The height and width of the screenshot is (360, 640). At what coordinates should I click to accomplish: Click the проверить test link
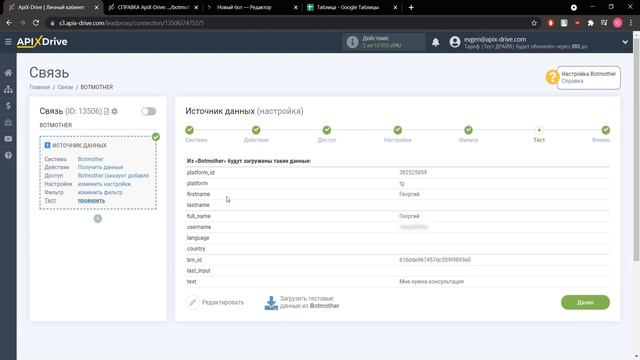pos(91,200)
